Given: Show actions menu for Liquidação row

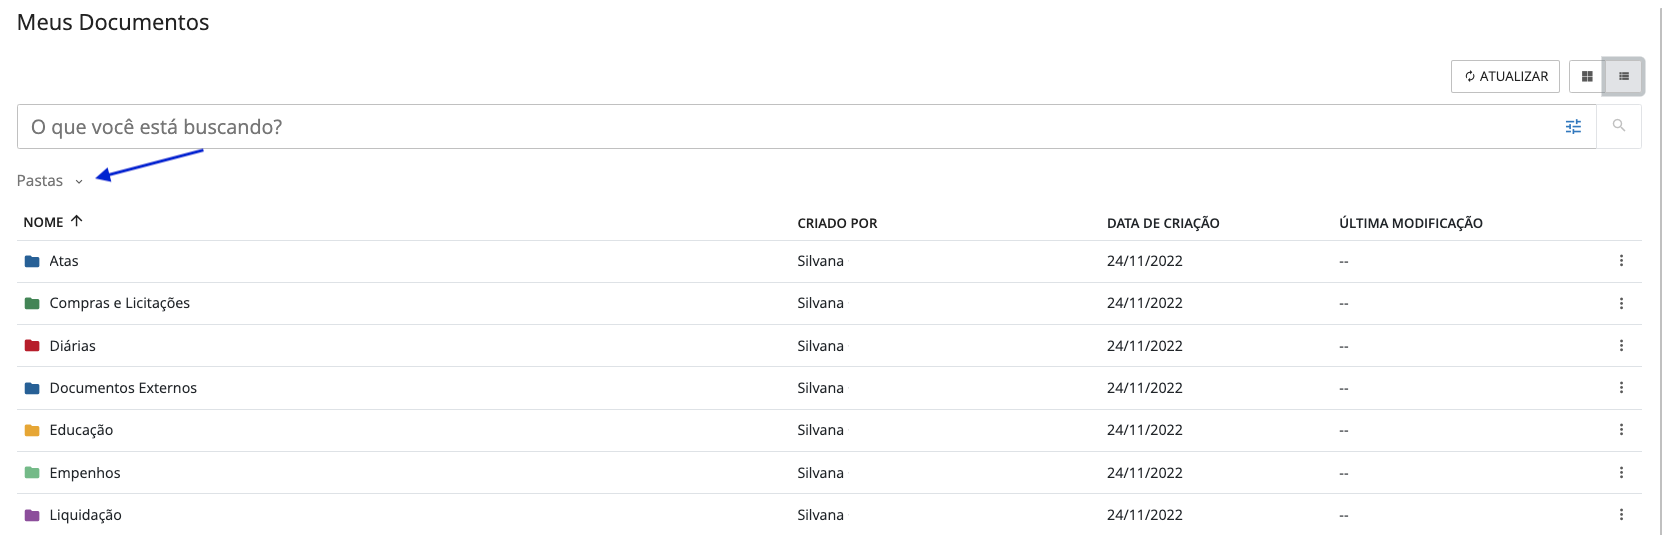Looking at the screenshot, I should point(1621,515).
